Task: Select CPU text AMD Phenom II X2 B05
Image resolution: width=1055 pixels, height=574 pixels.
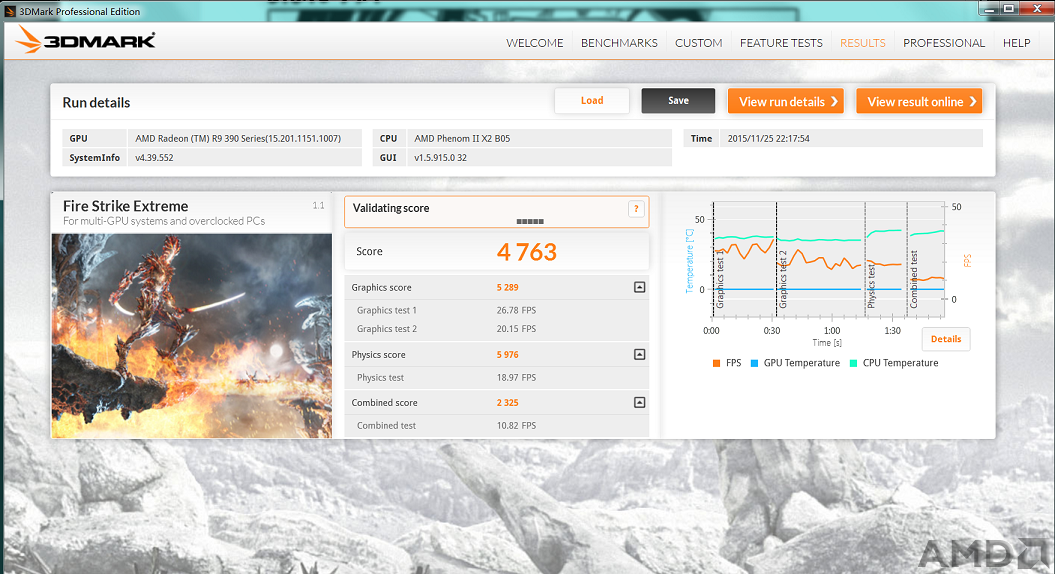Action: pyautogui.click(x=462, y=139)
